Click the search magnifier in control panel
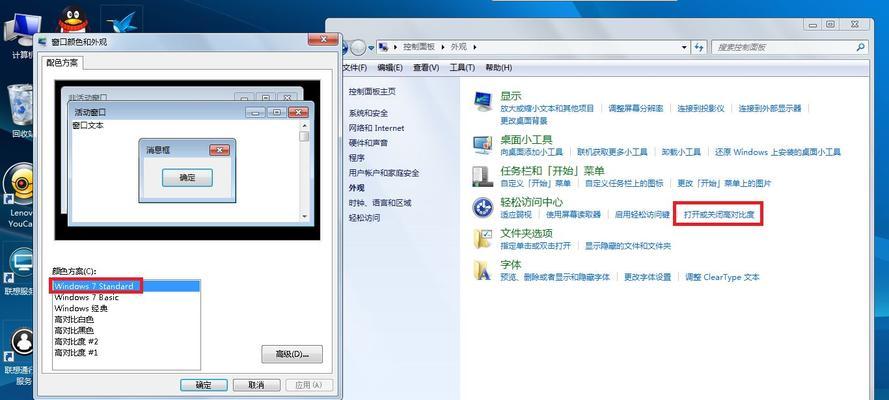The width and height of the screenshot is (889, 400). (861, 47)
